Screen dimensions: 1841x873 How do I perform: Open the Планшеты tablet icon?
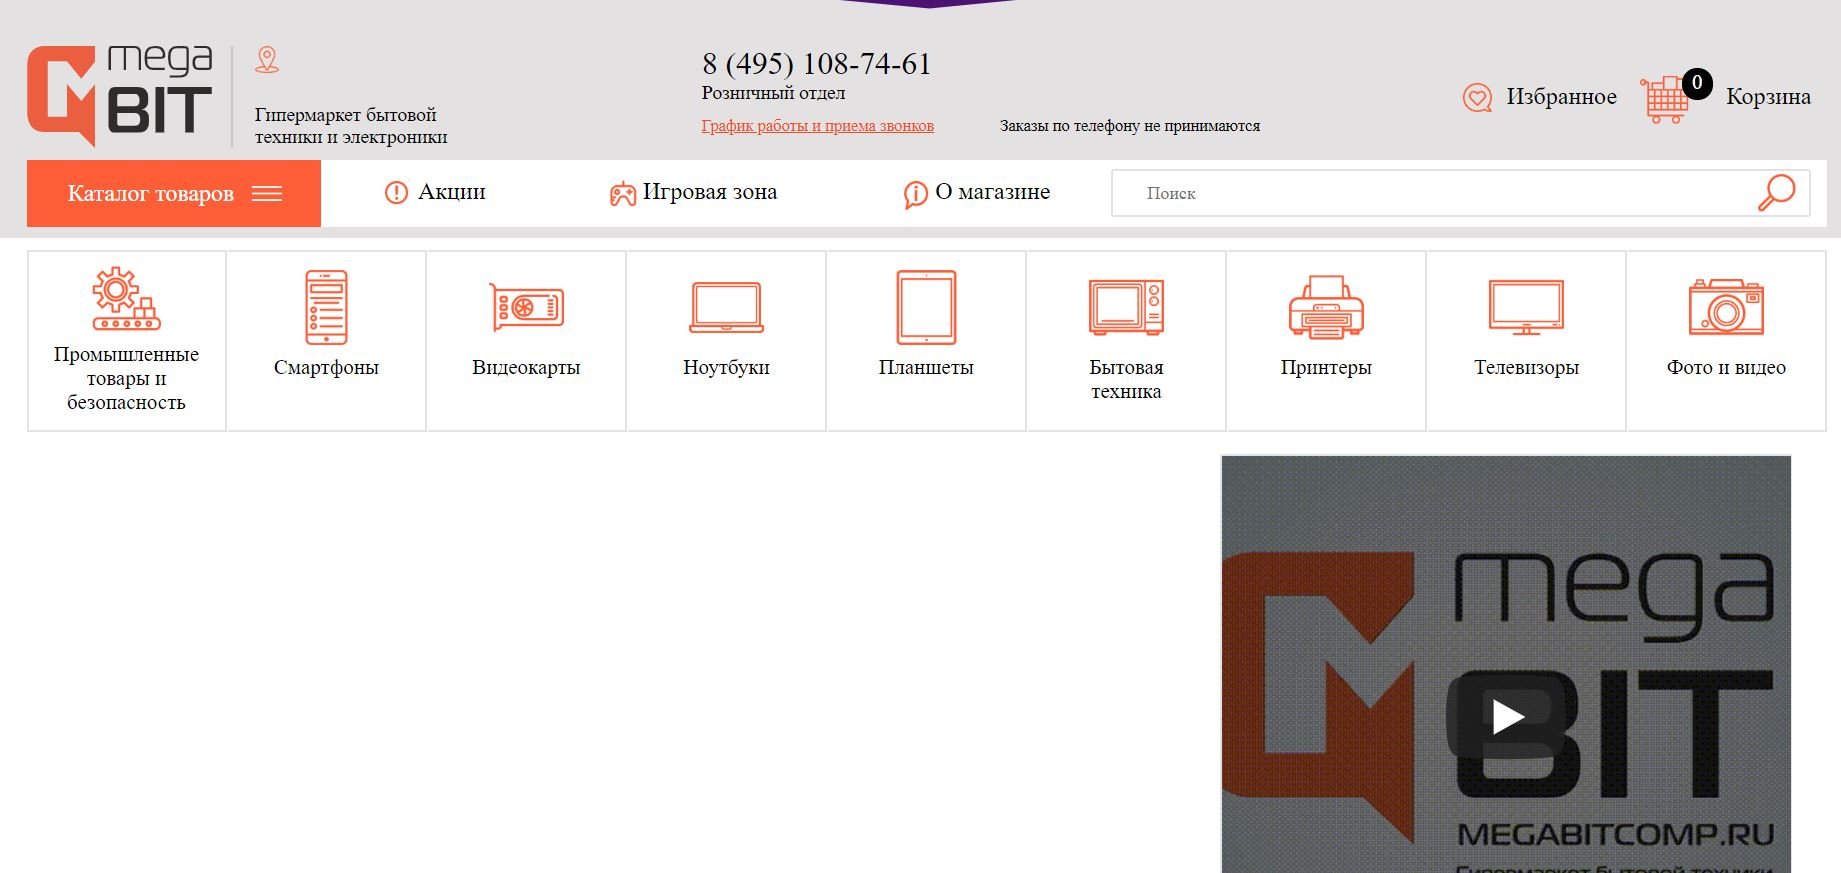[x=926, y=307]
